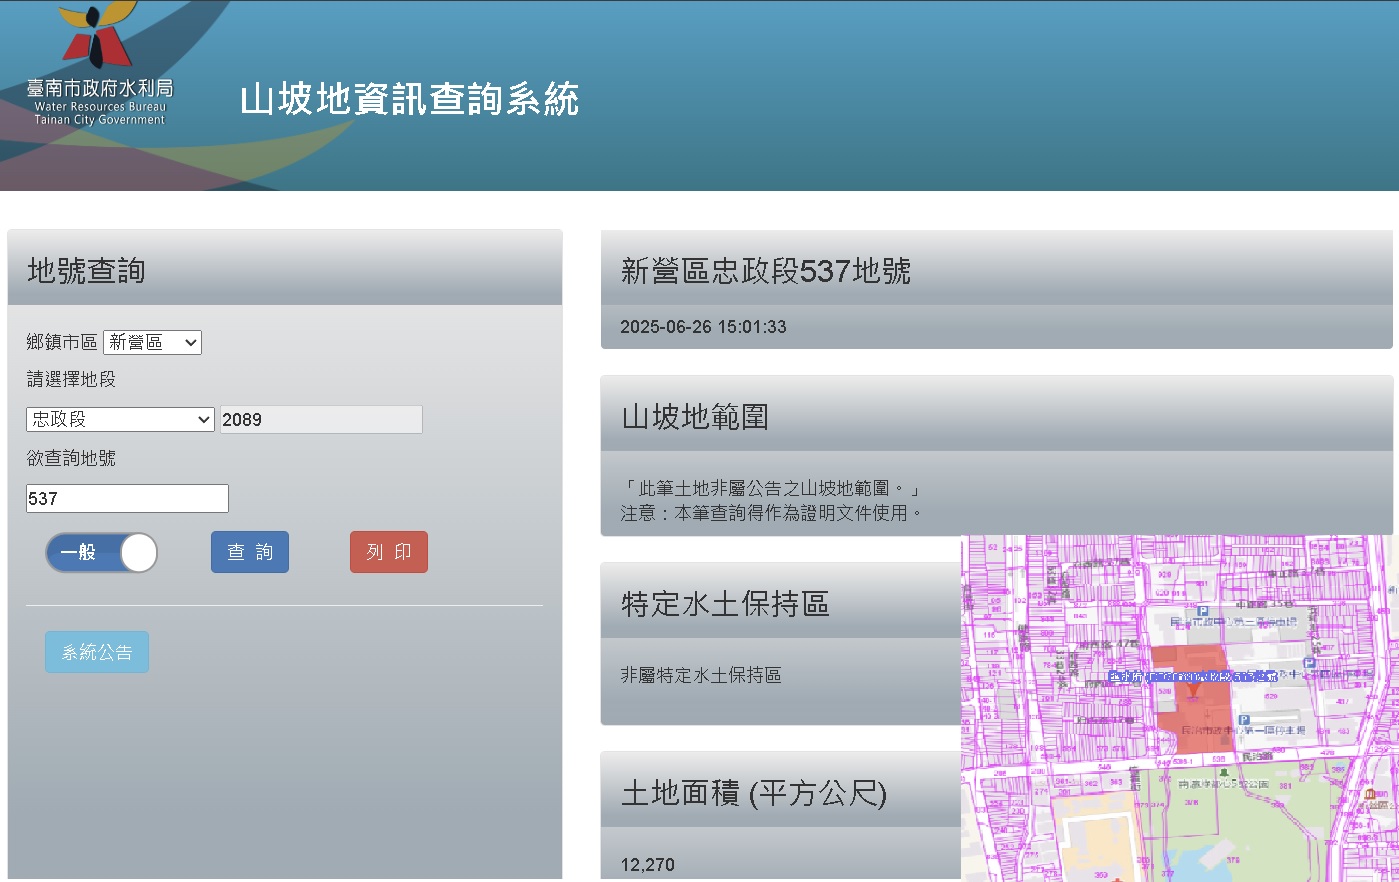Click the parking icon north of highlighted parcel

pos(1203,611)
